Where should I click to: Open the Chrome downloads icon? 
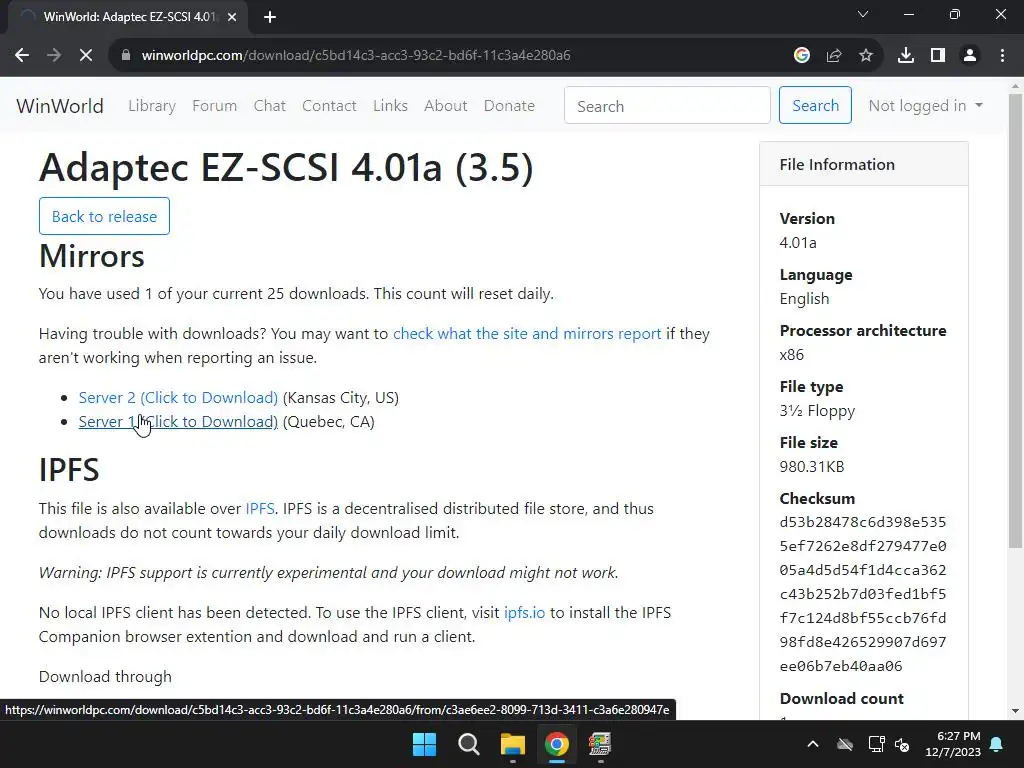pyautogui.click(x=906, y=56)
